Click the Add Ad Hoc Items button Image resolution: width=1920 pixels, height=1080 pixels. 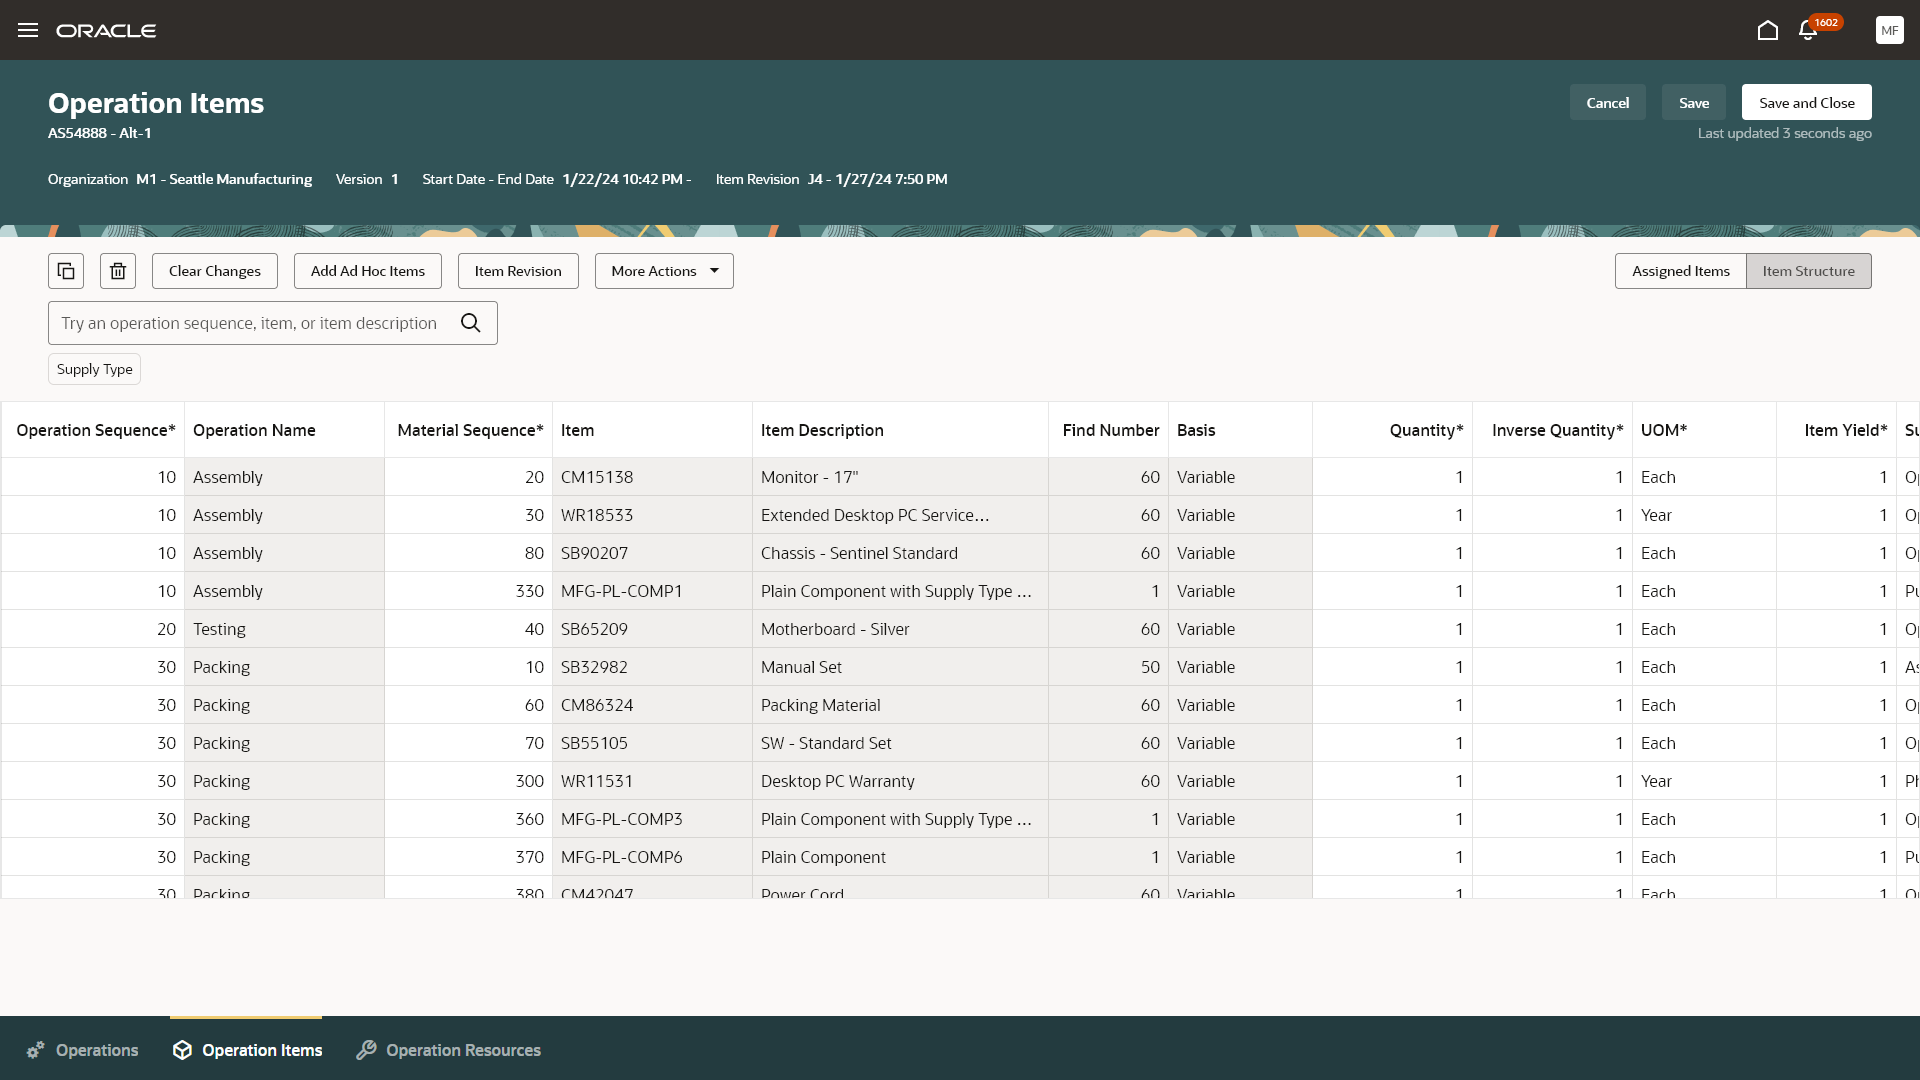coord(367,271)
